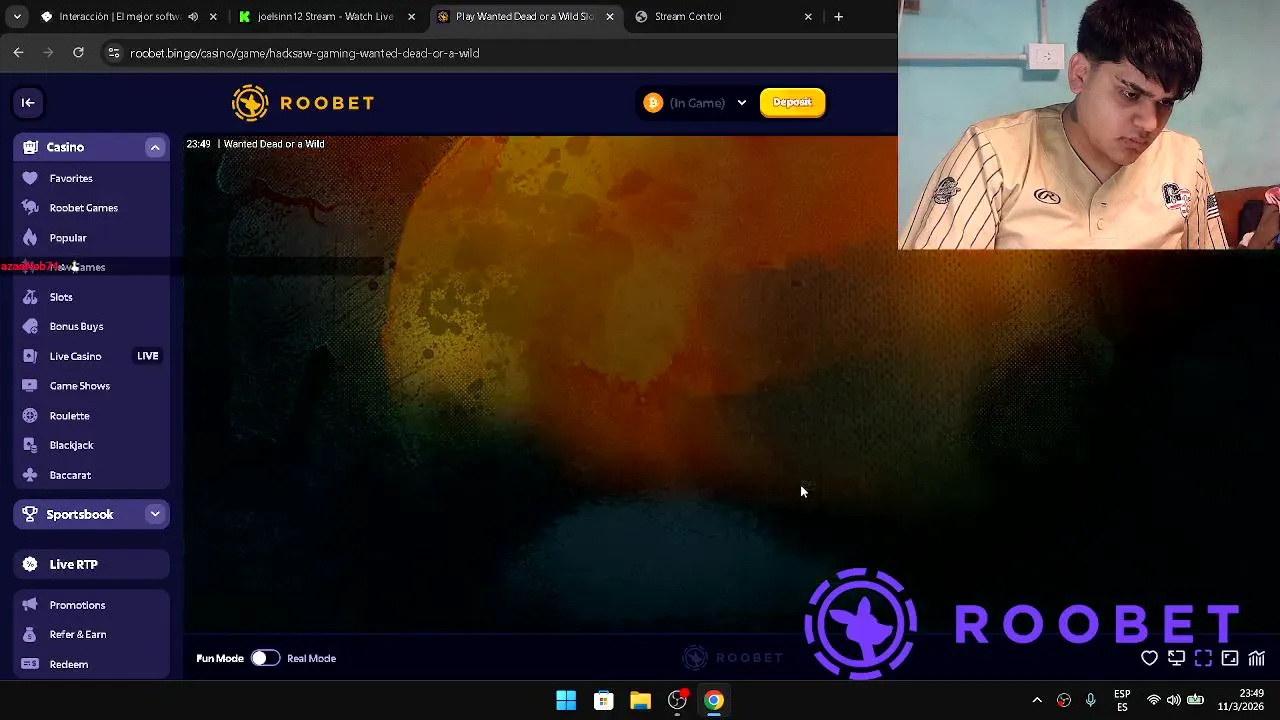1280x720 pixels.
Task: Toggle between Fun Mode and Real Mode
Action: [x=265, y=658]
